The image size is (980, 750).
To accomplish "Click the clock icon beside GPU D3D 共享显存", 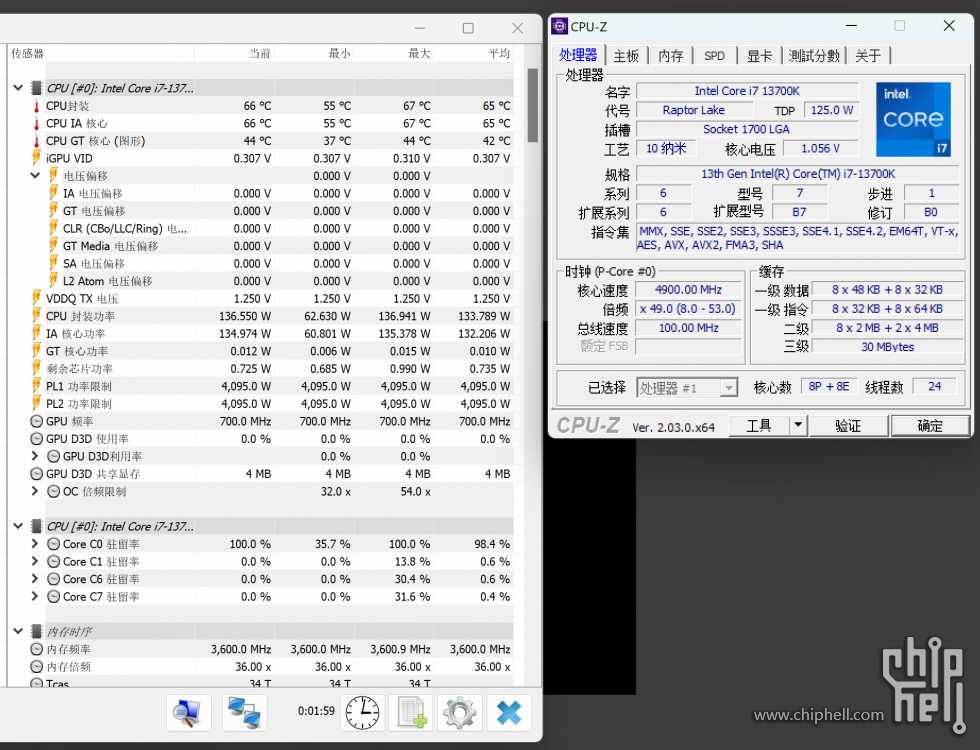I will (x=37, y=474).
